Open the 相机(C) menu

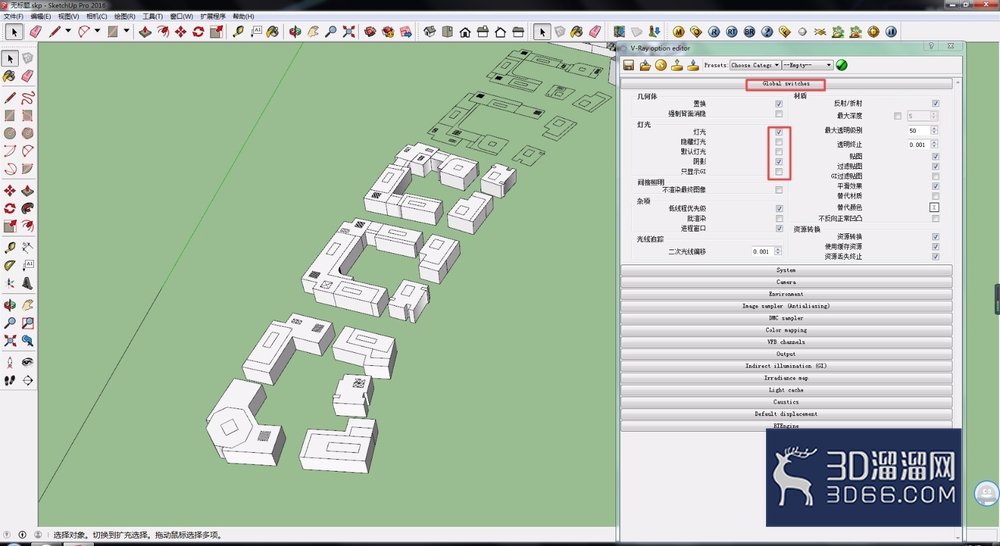tap(96, 16)
